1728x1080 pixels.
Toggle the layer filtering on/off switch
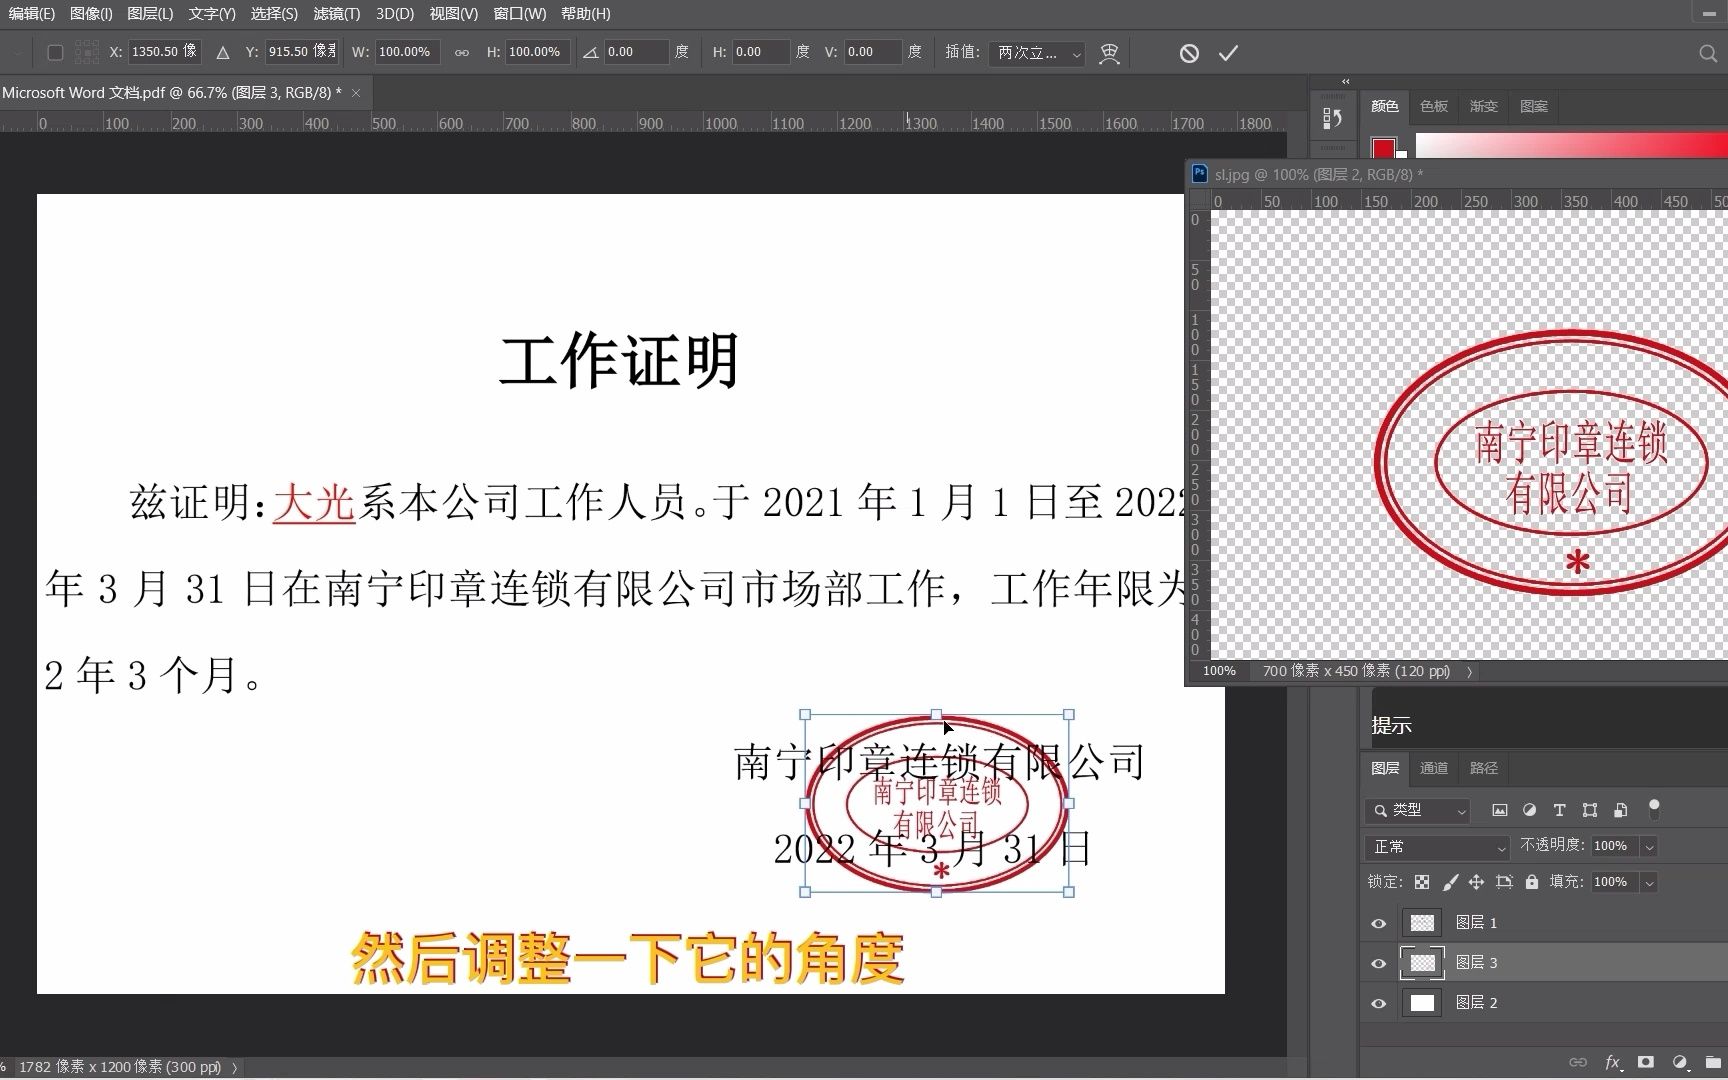pos(1654,808)
